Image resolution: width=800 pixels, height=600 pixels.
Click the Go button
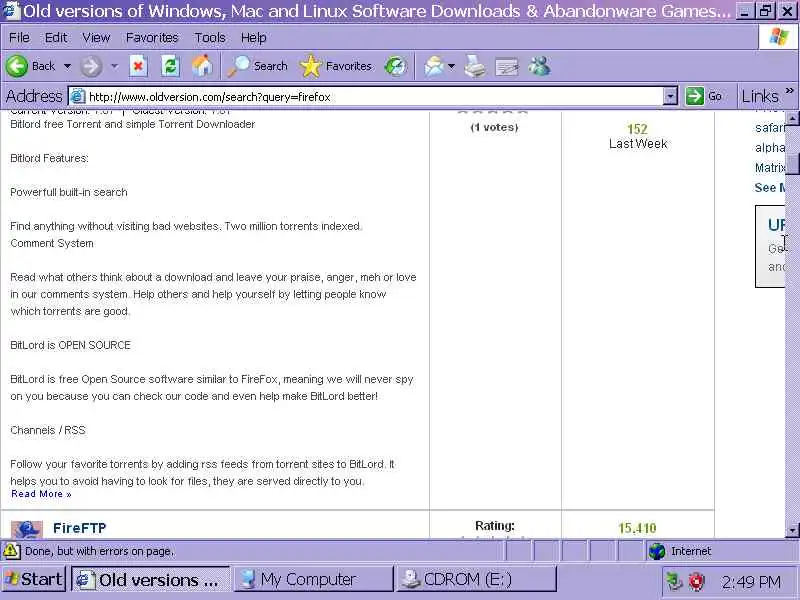(x=705, y=96)
